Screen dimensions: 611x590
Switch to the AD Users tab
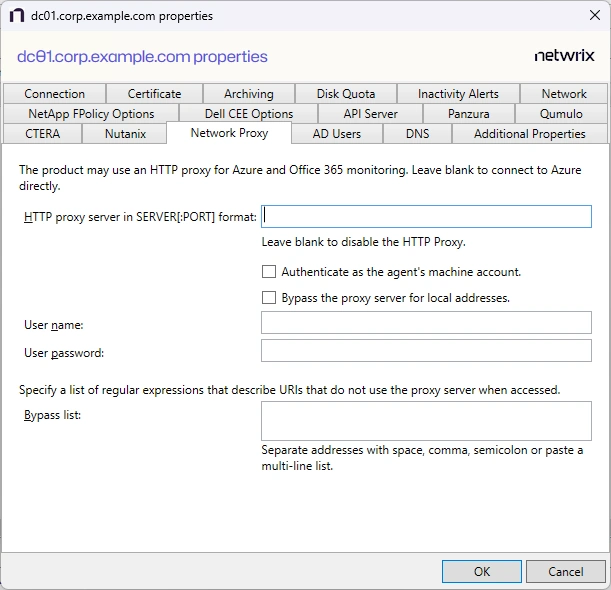(x=337, y=134)
